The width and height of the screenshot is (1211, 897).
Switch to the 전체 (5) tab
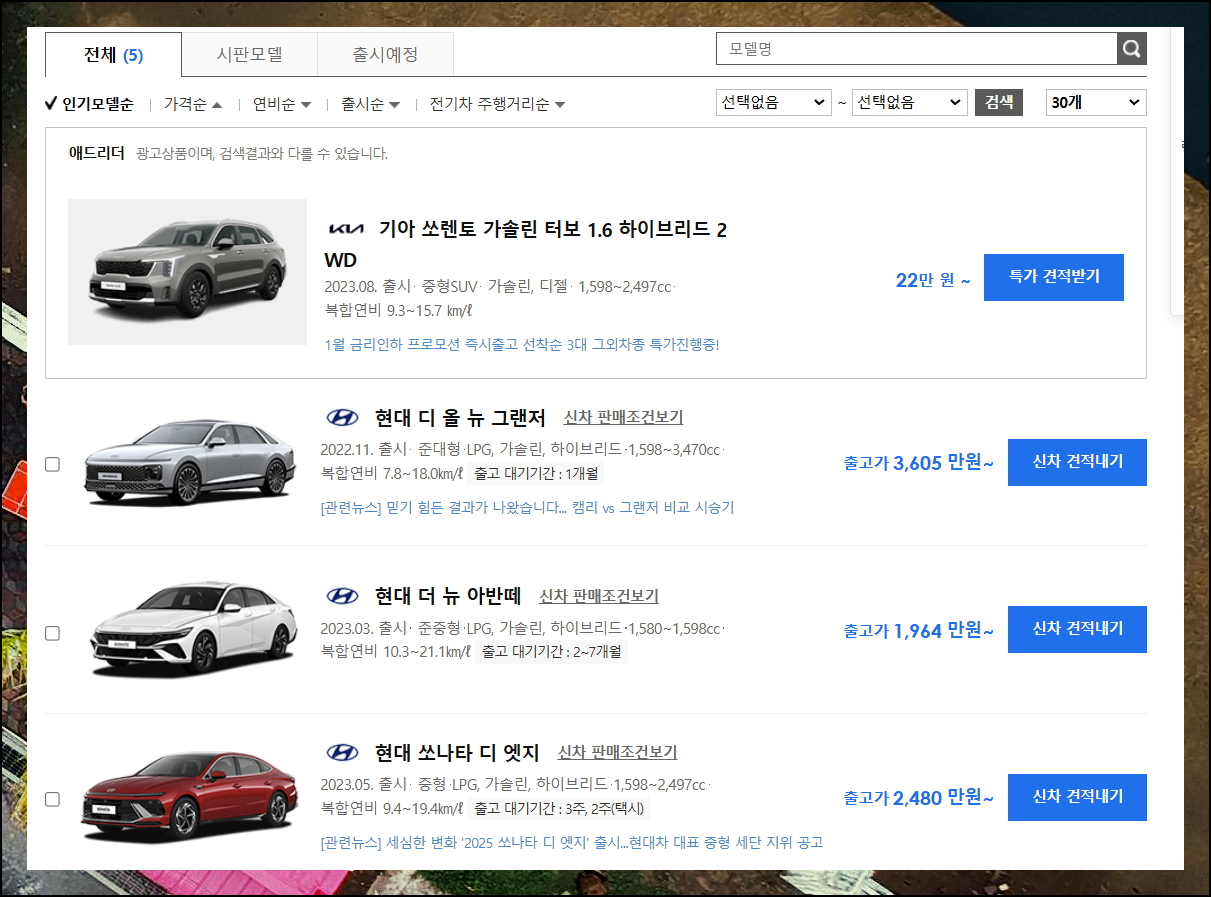113,55
